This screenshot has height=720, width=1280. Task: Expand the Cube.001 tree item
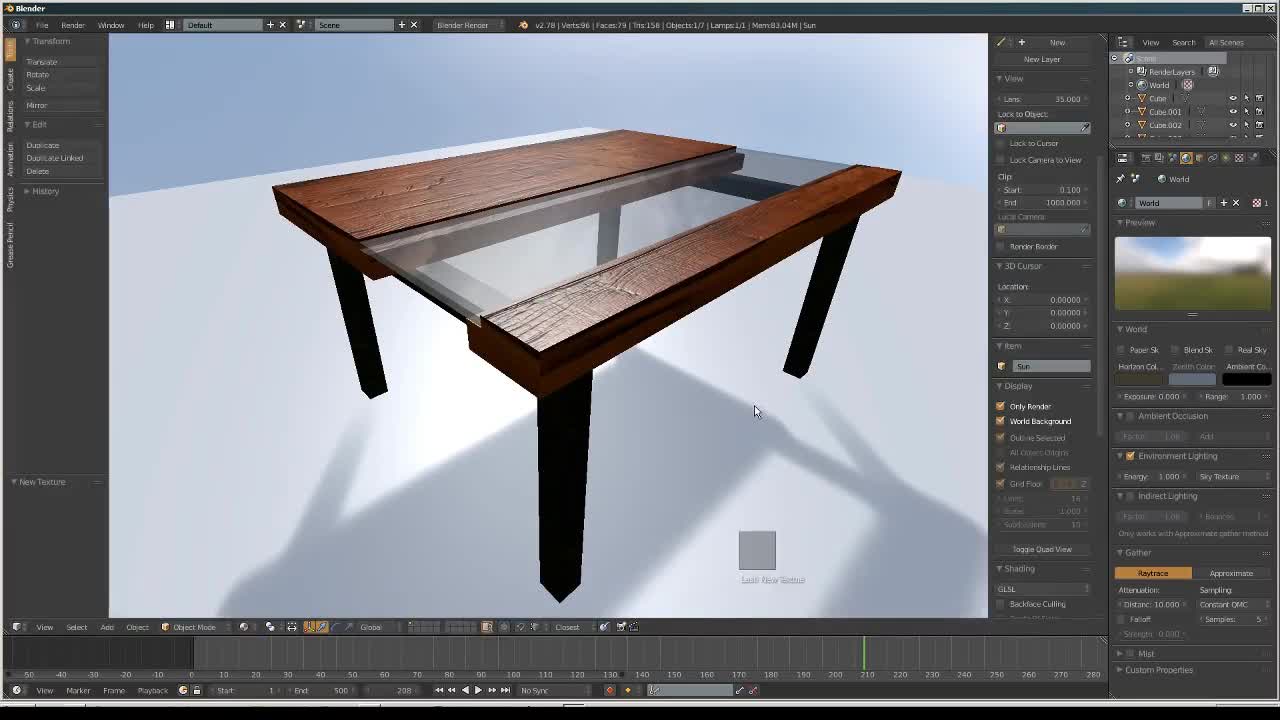(1129, 112)
